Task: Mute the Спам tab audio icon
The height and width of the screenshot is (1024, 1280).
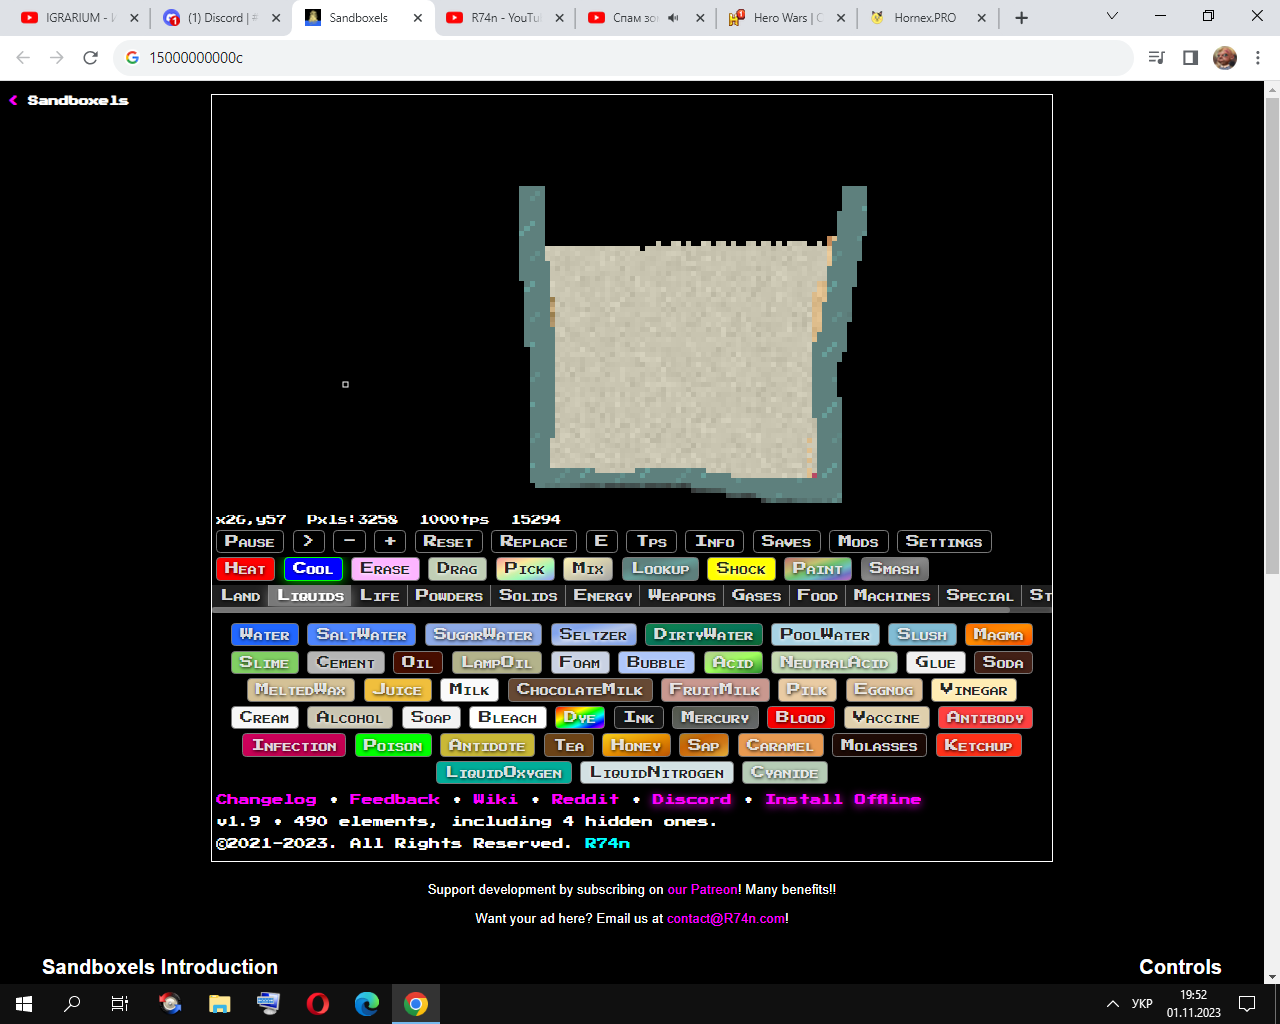Action: (674, 18)
